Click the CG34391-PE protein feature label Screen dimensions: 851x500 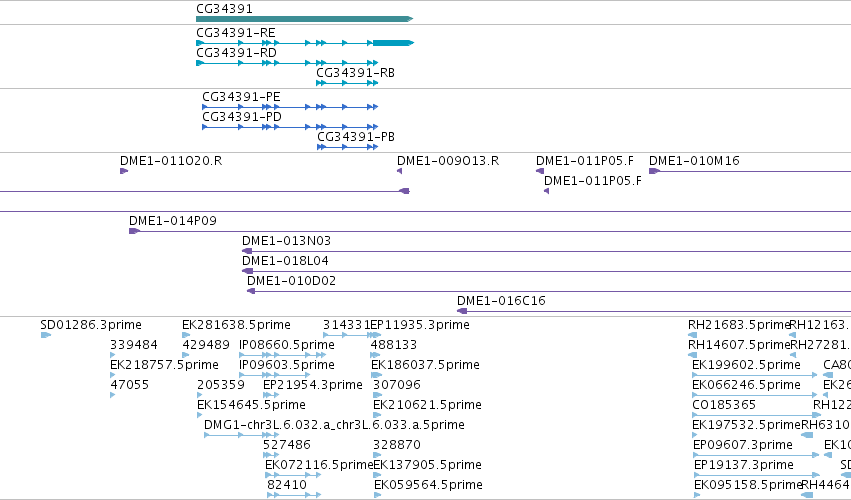(242, 97)
